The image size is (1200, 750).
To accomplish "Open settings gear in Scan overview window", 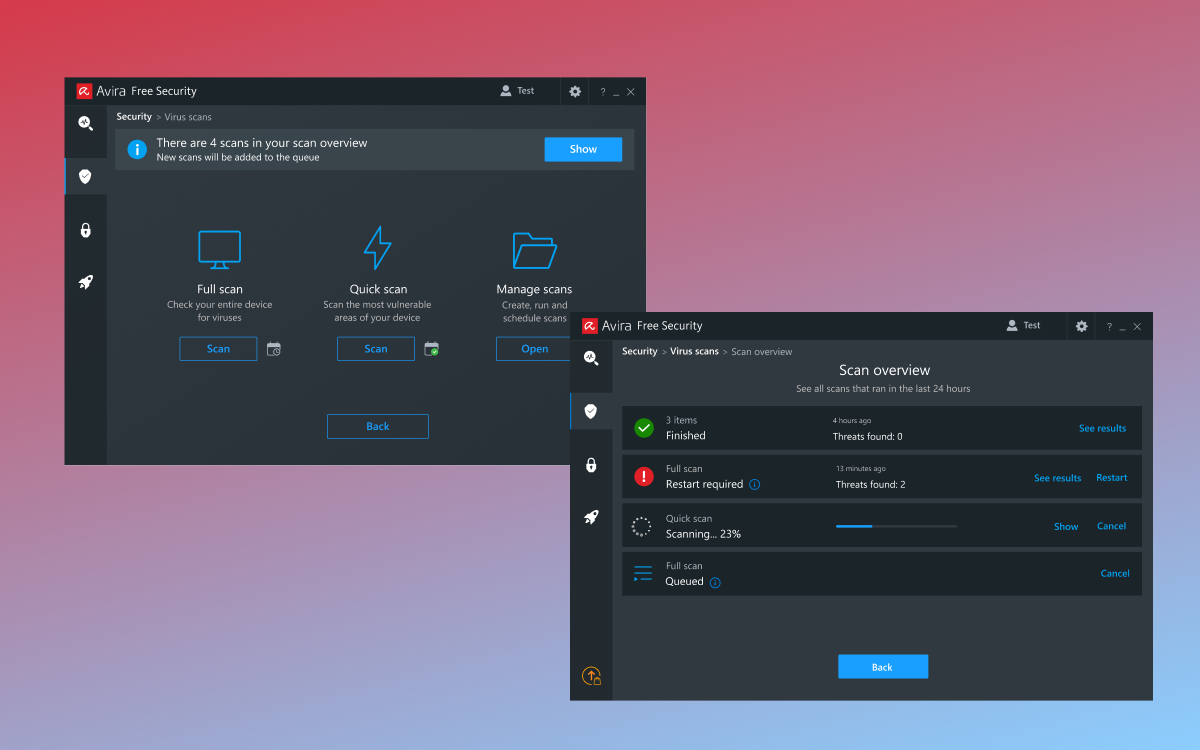I will 1081,326.
